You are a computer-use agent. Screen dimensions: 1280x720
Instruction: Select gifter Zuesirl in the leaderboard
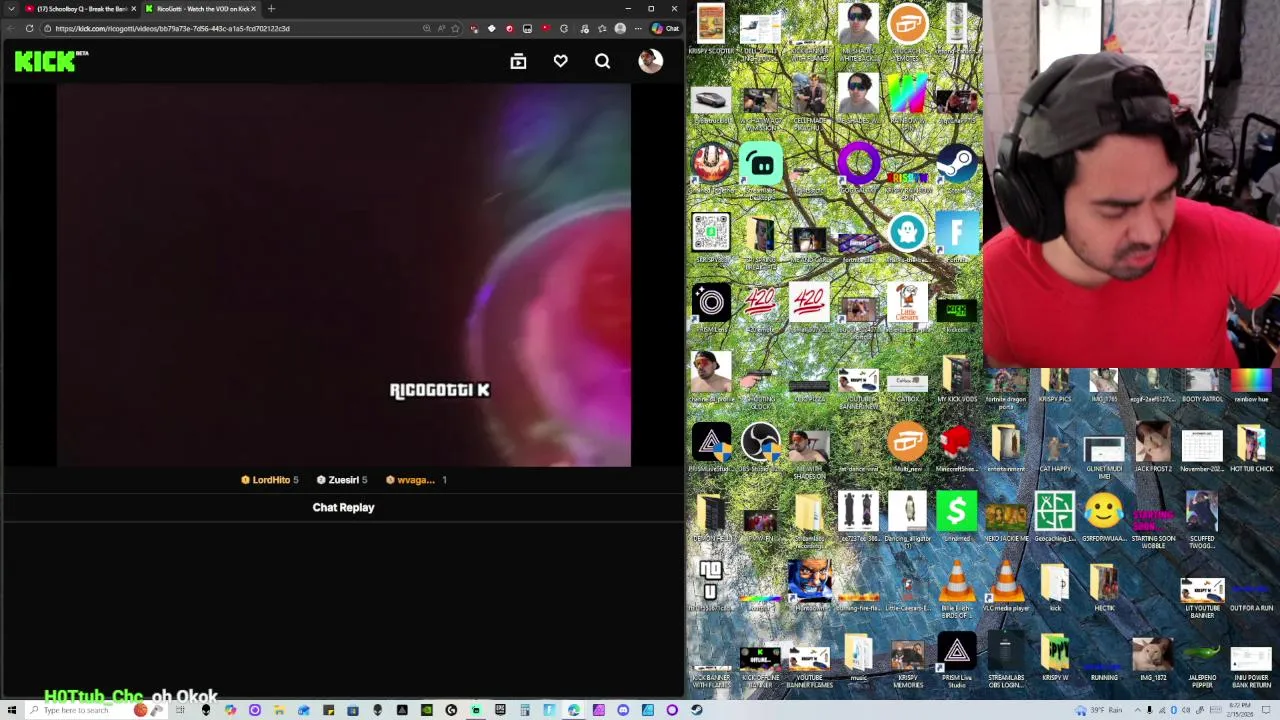click(342, 480)
